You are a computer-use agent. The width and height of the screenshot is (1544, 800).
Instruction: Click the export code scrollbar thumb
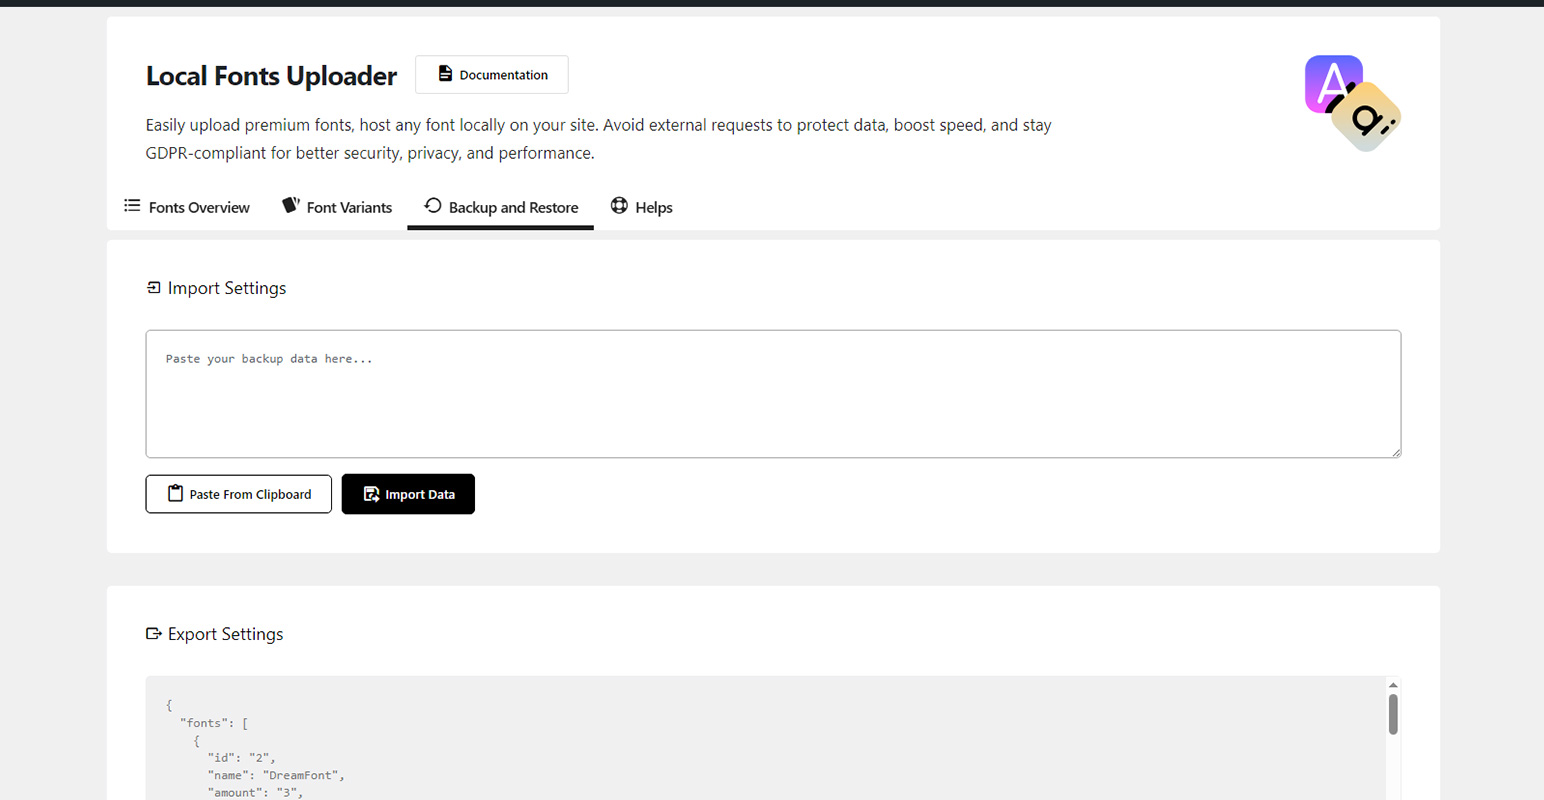[1393, 715]
